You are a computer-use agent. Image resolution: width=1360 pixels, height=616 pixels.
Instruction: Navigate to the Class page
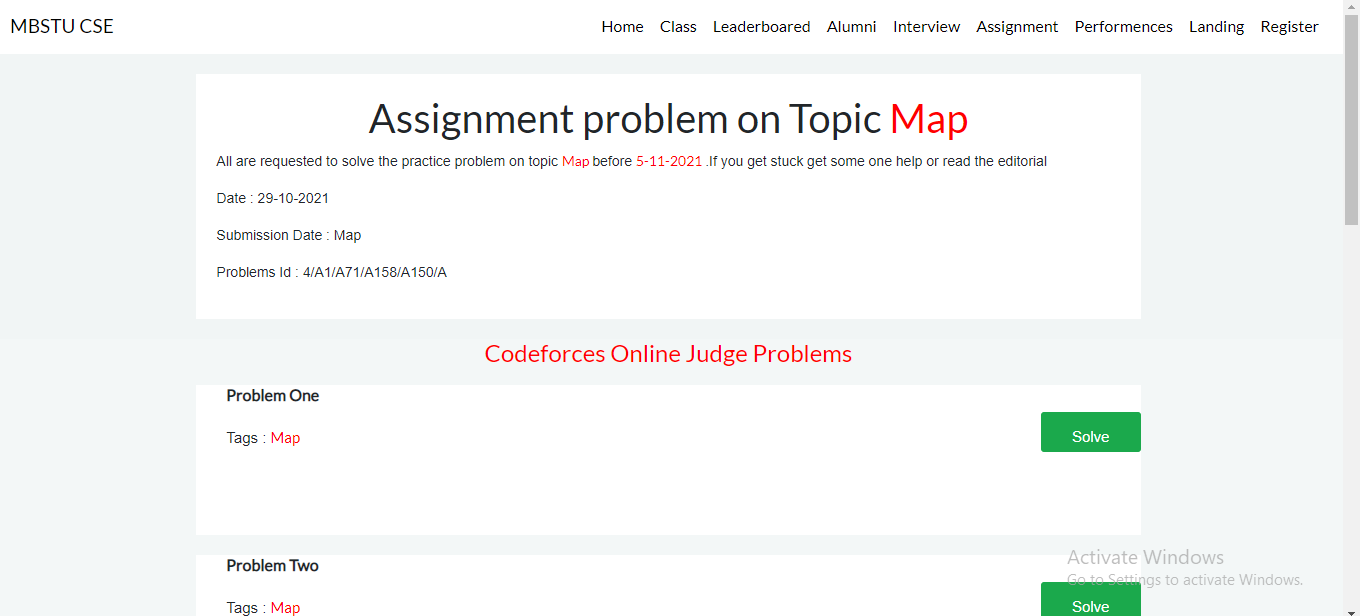point(678,26)
